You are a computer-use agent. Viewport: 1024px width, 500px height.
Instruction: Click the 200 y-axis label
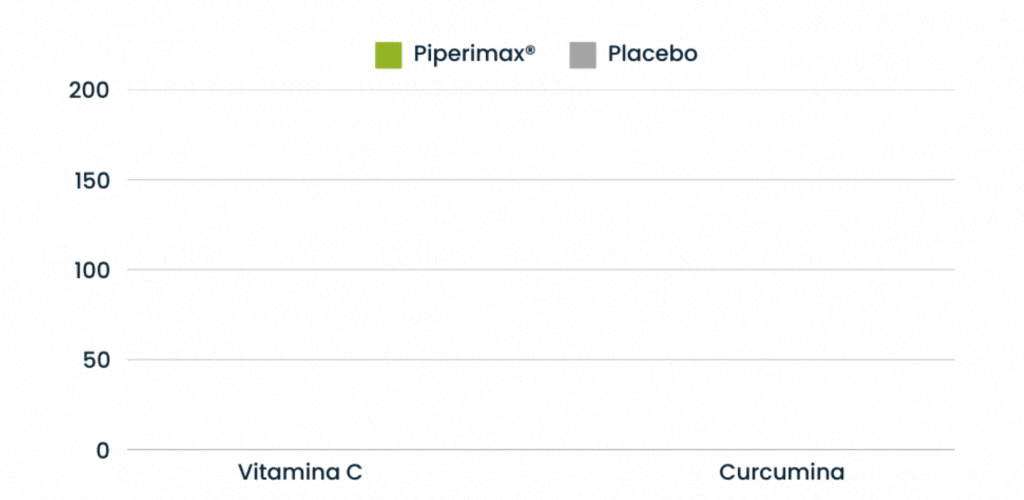coord(90,90)
